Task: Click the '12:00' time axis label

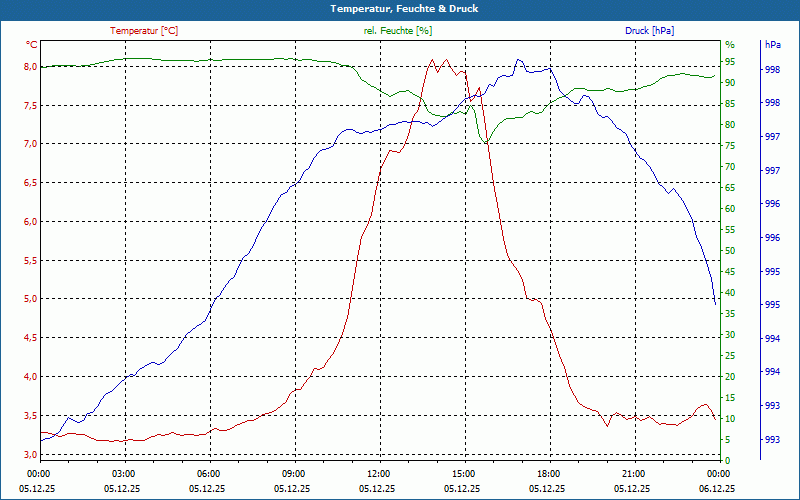Action: point(378,473)
